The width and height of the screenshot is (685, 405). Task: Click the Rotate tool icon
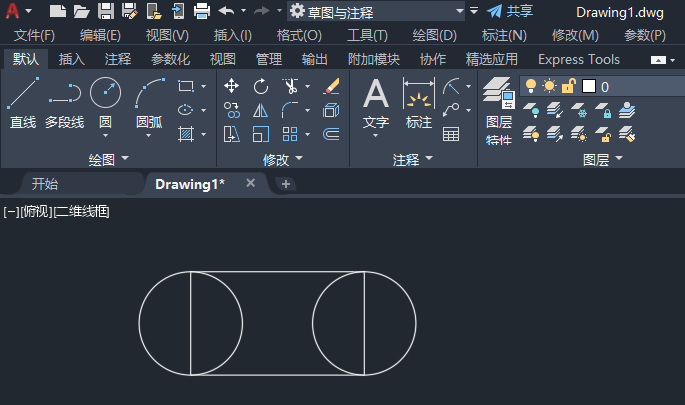coord(261,86)
